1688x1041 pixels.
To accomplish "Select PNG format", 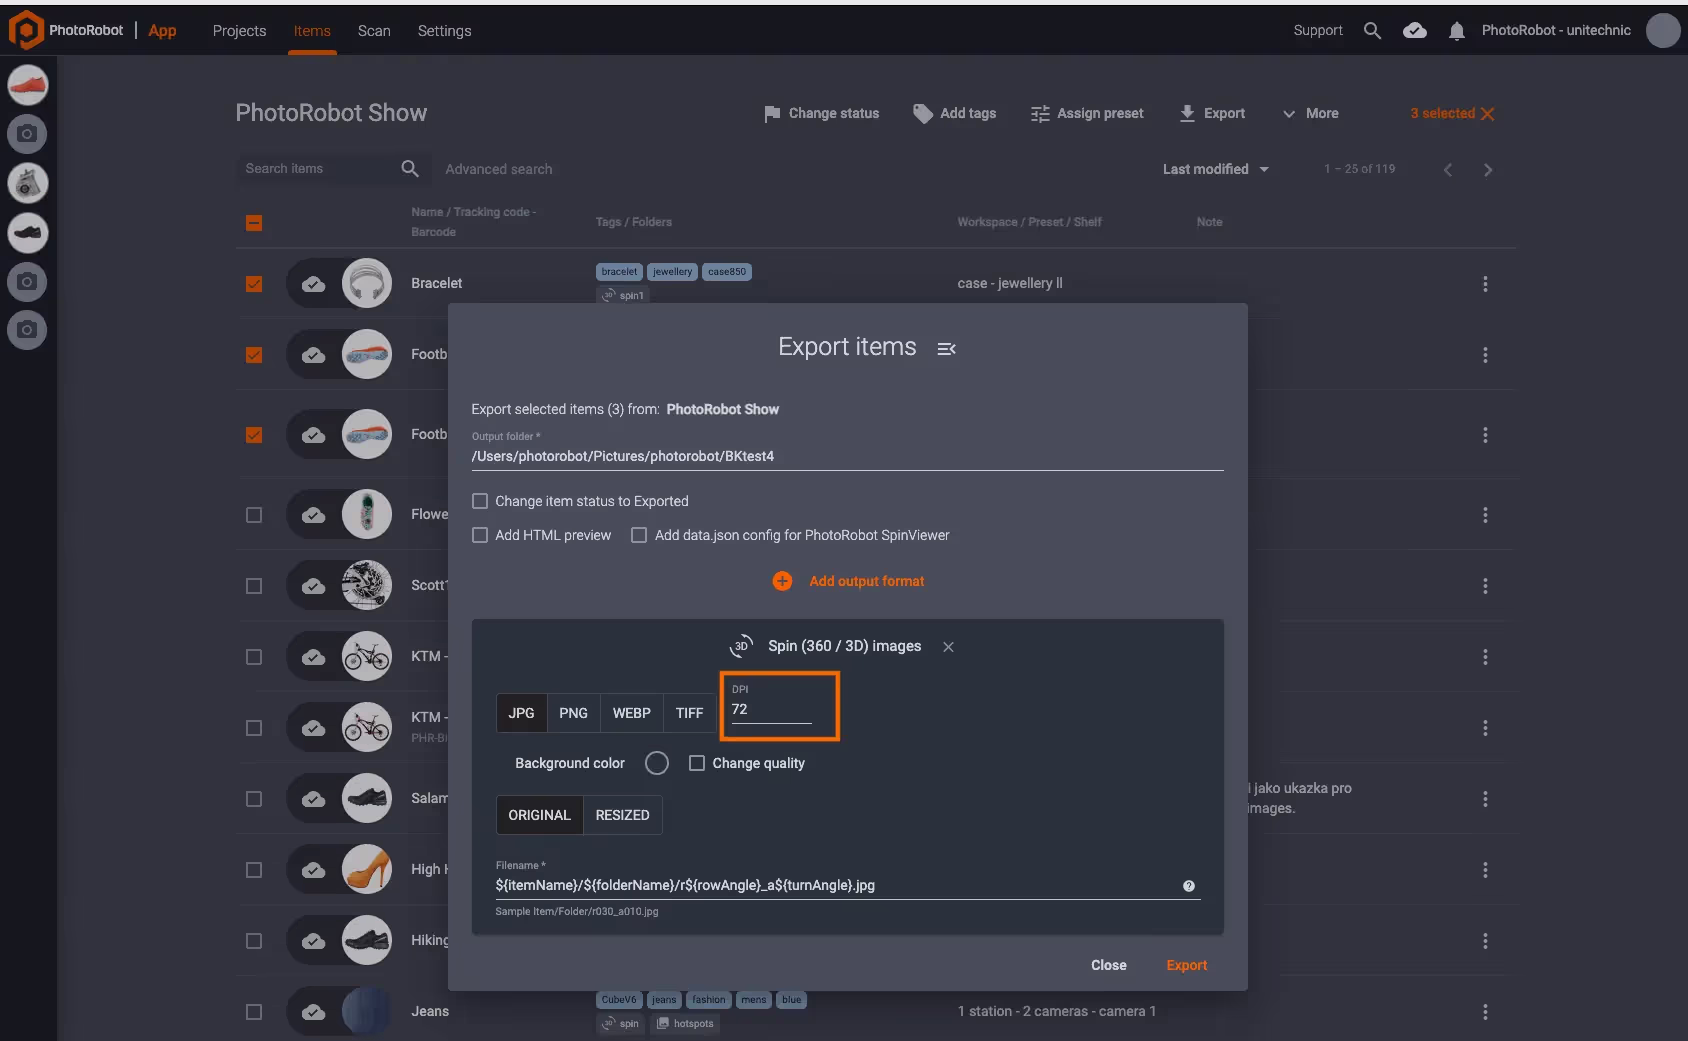I will tap(573, 713).
